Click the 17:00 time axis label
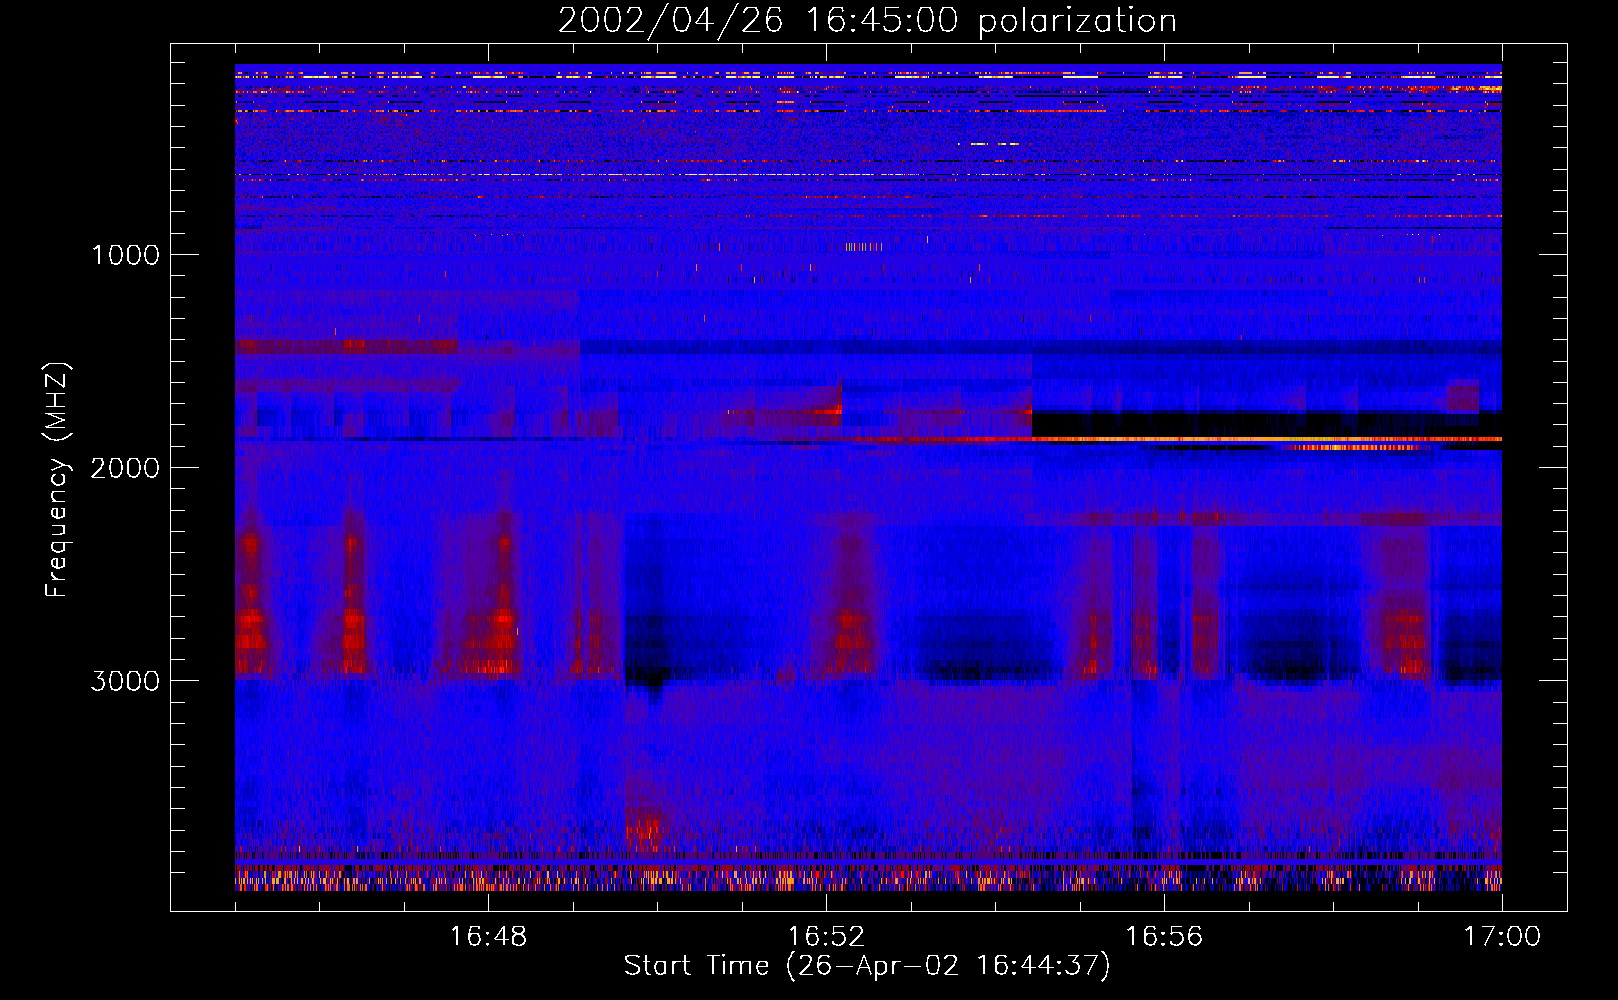This screenshot has width=1618, height=1000. pos(1502,937)
